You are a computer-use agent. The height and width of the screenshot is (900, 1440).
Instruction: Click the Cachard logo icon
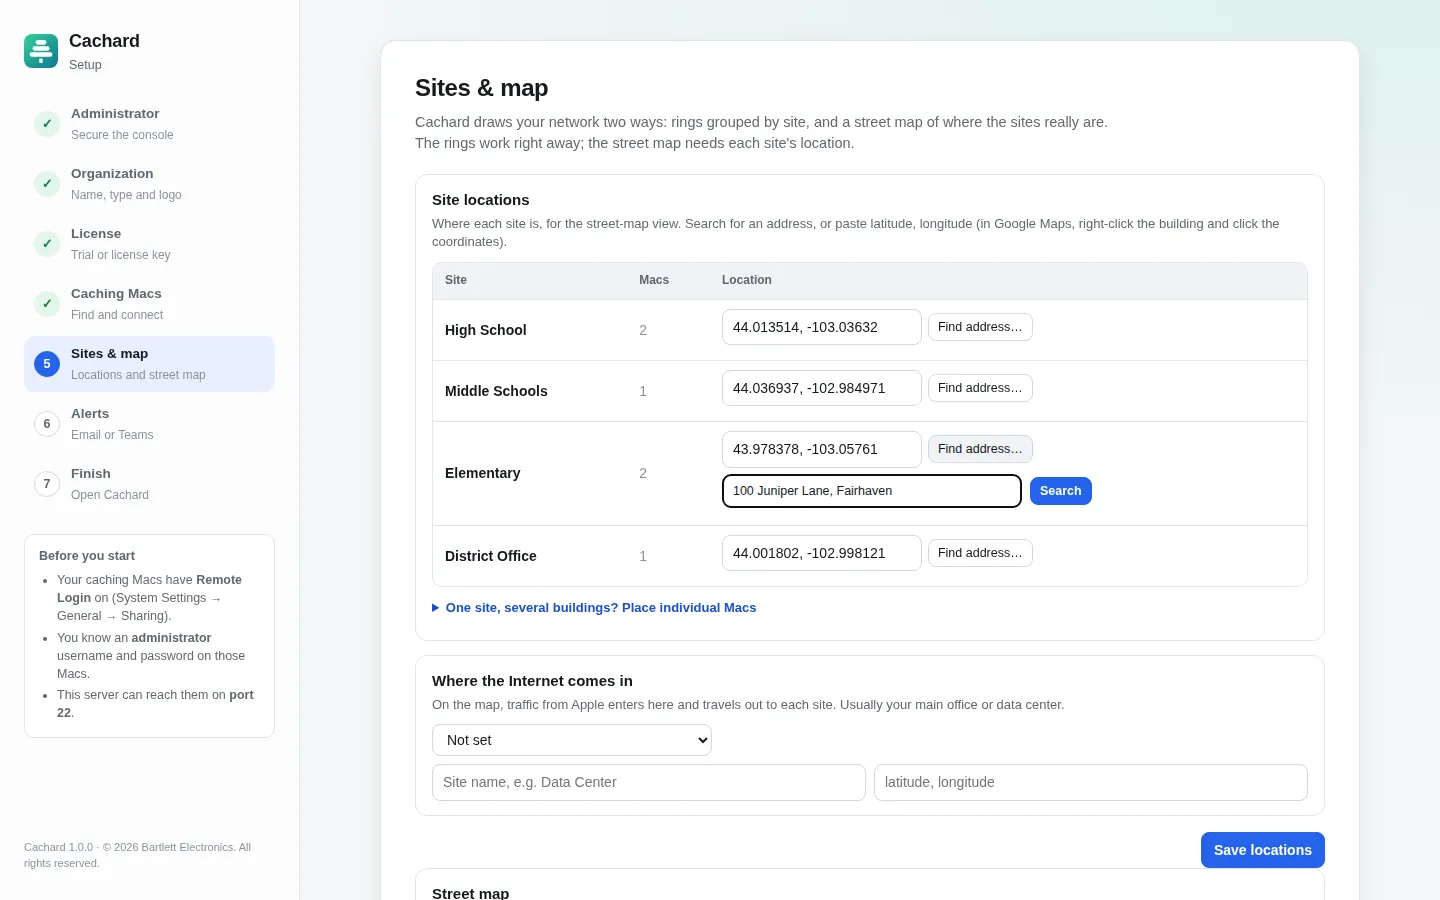click(x=41, y=51)
